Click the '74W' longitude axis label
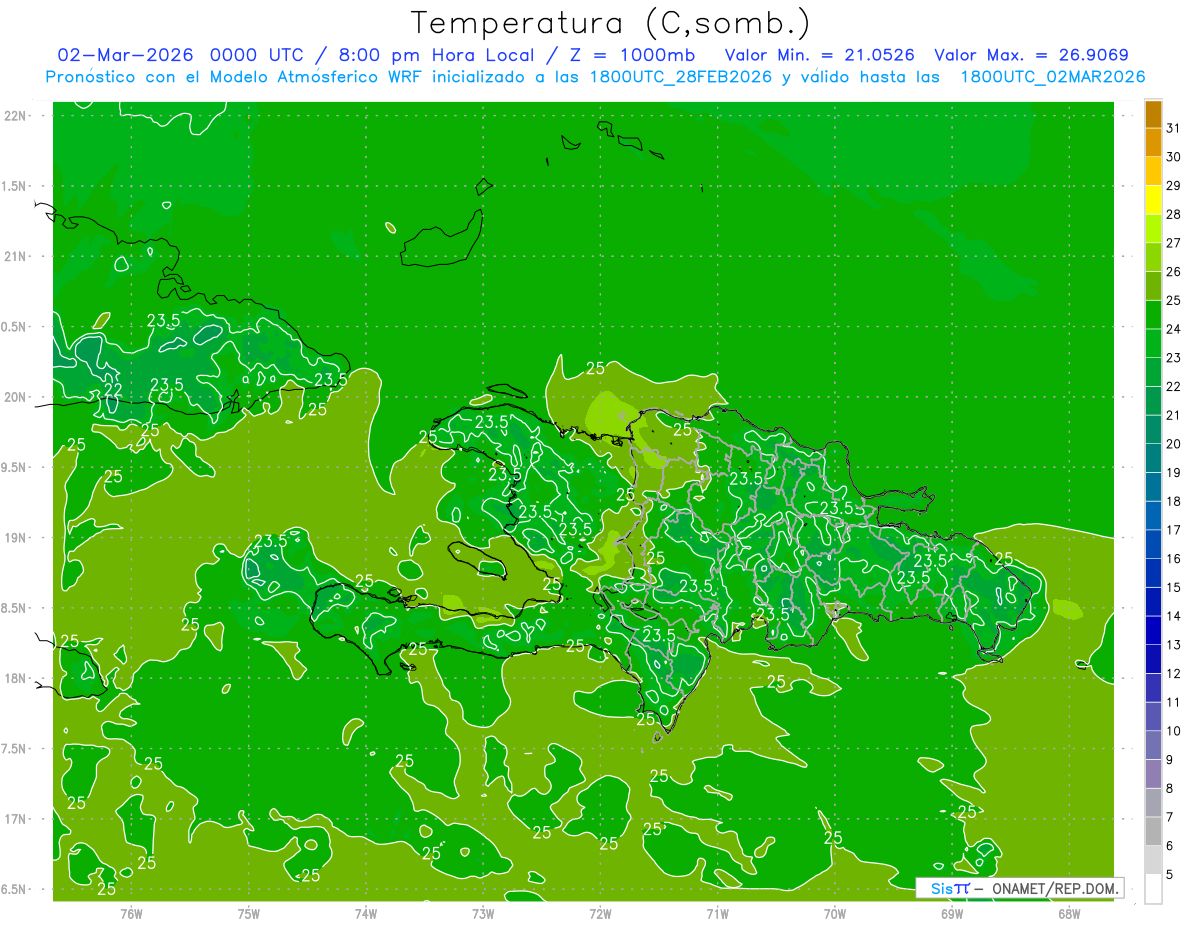Image resolution: width=1200 pixels, height=927 pixels. pyautogui.click(x=365, y=913)
